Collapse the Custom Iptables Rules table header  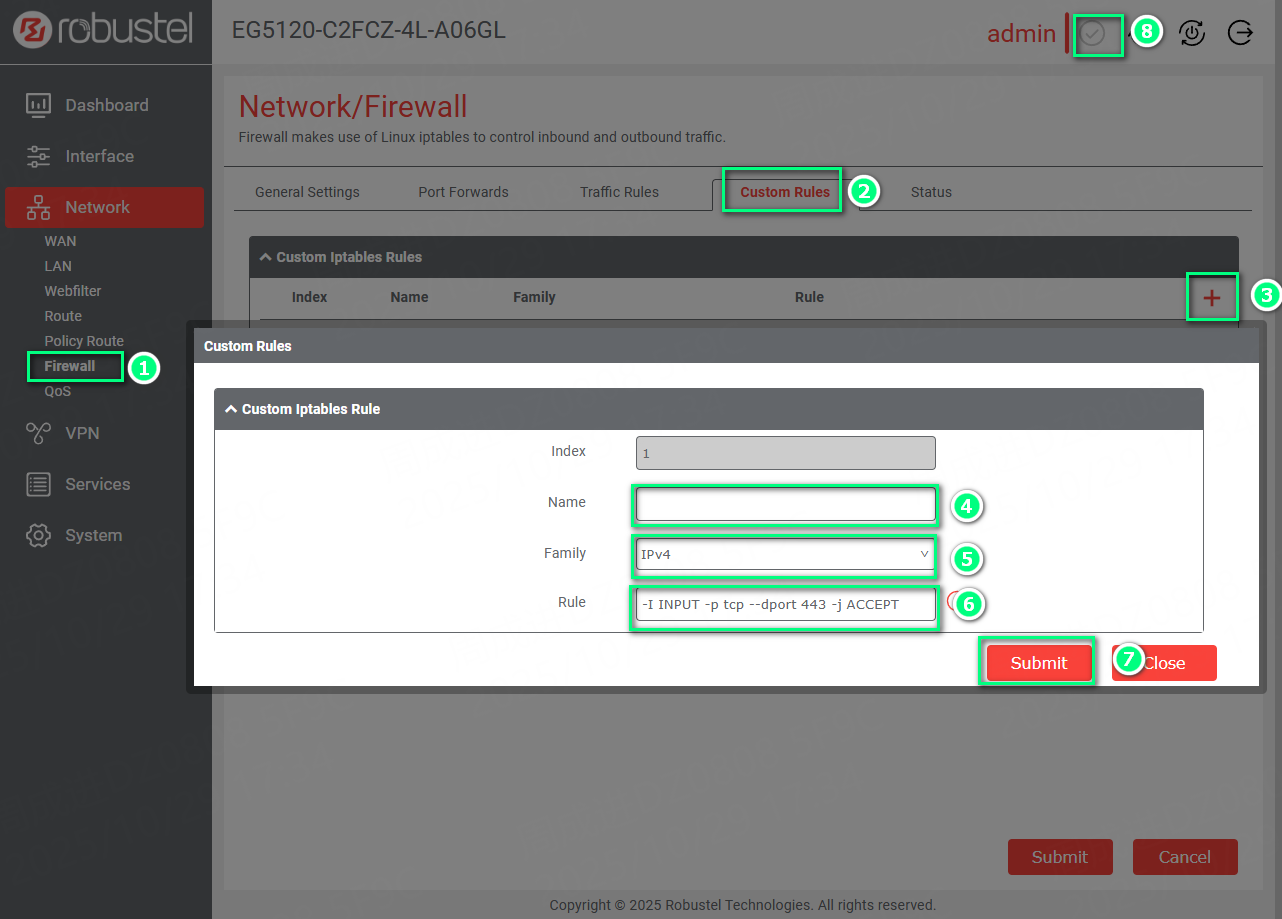pyautogui.click(x=266, y=257)
